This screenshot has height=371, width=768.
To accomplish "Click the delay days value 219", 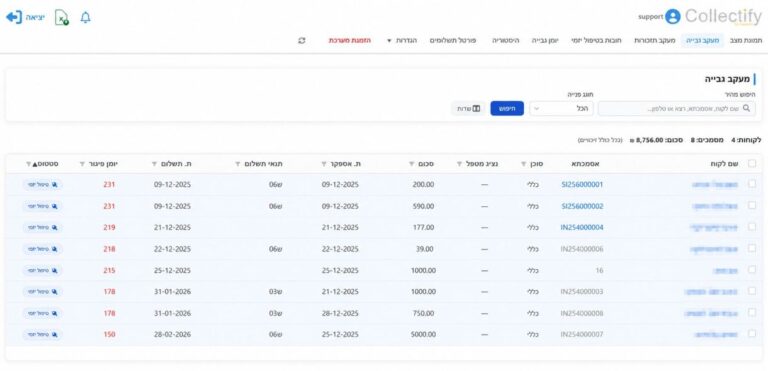I will 109,227.
